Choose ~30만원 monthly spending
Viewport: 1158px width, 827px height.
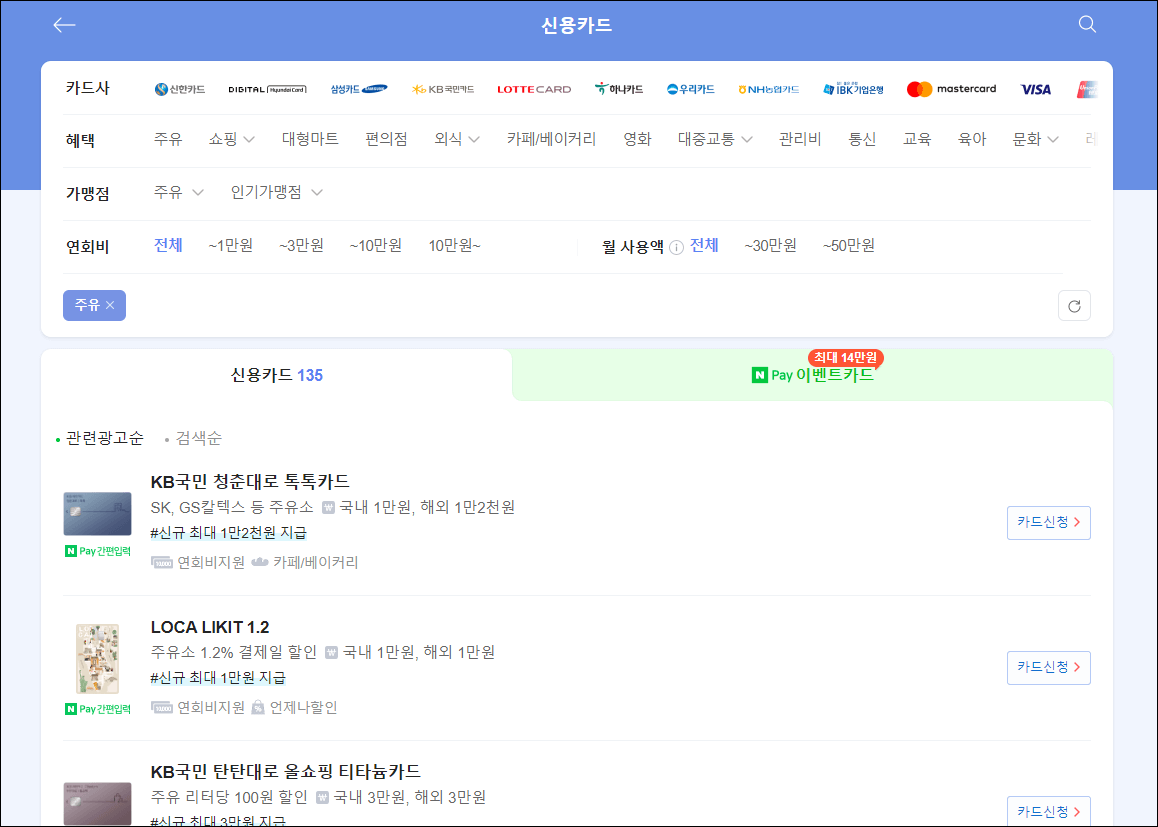(770, 245)
